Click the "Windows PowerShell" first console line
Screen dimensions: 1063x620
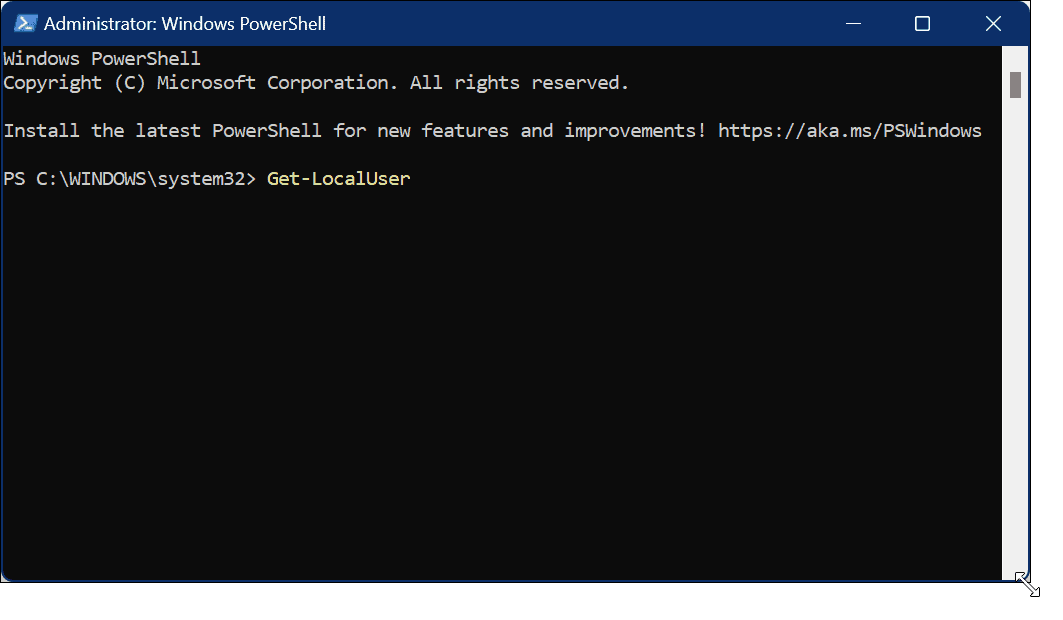coord(102,59)
